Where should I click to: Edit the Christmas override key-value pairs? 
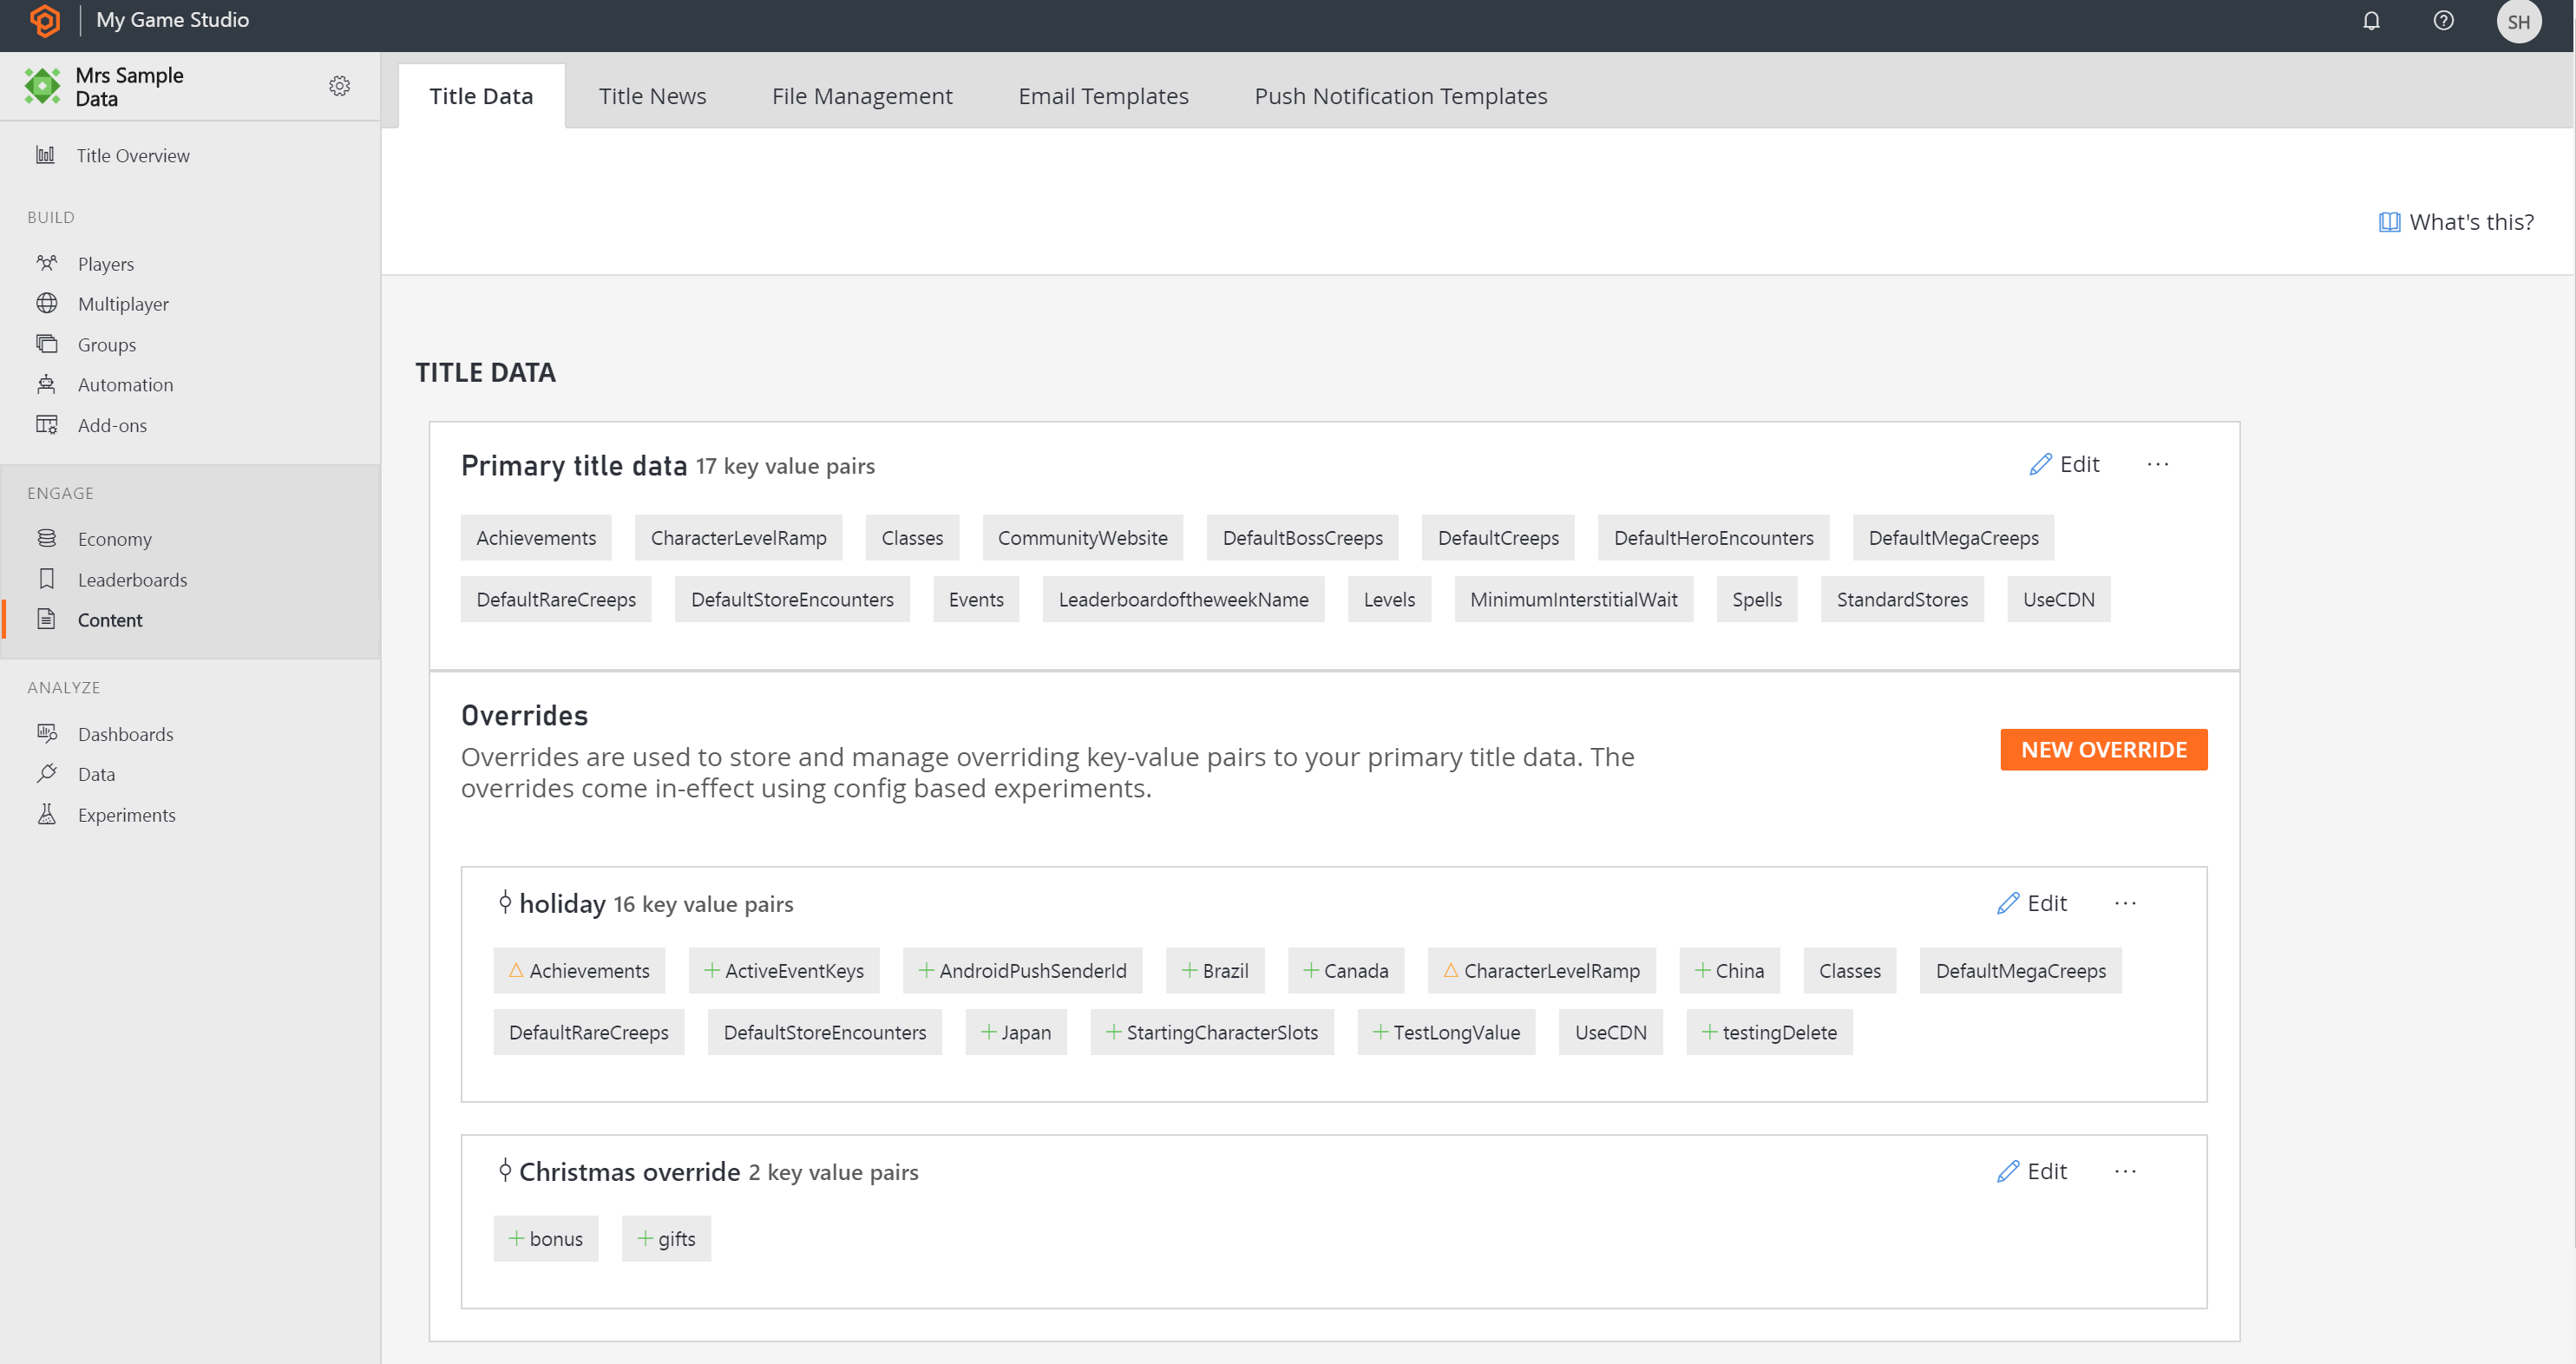[2031, 1170]
